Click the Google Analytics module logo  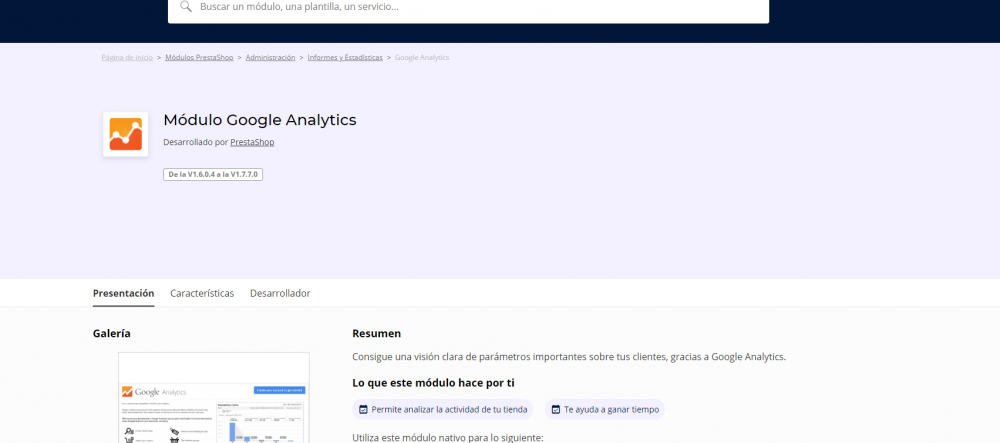point(126,134)
